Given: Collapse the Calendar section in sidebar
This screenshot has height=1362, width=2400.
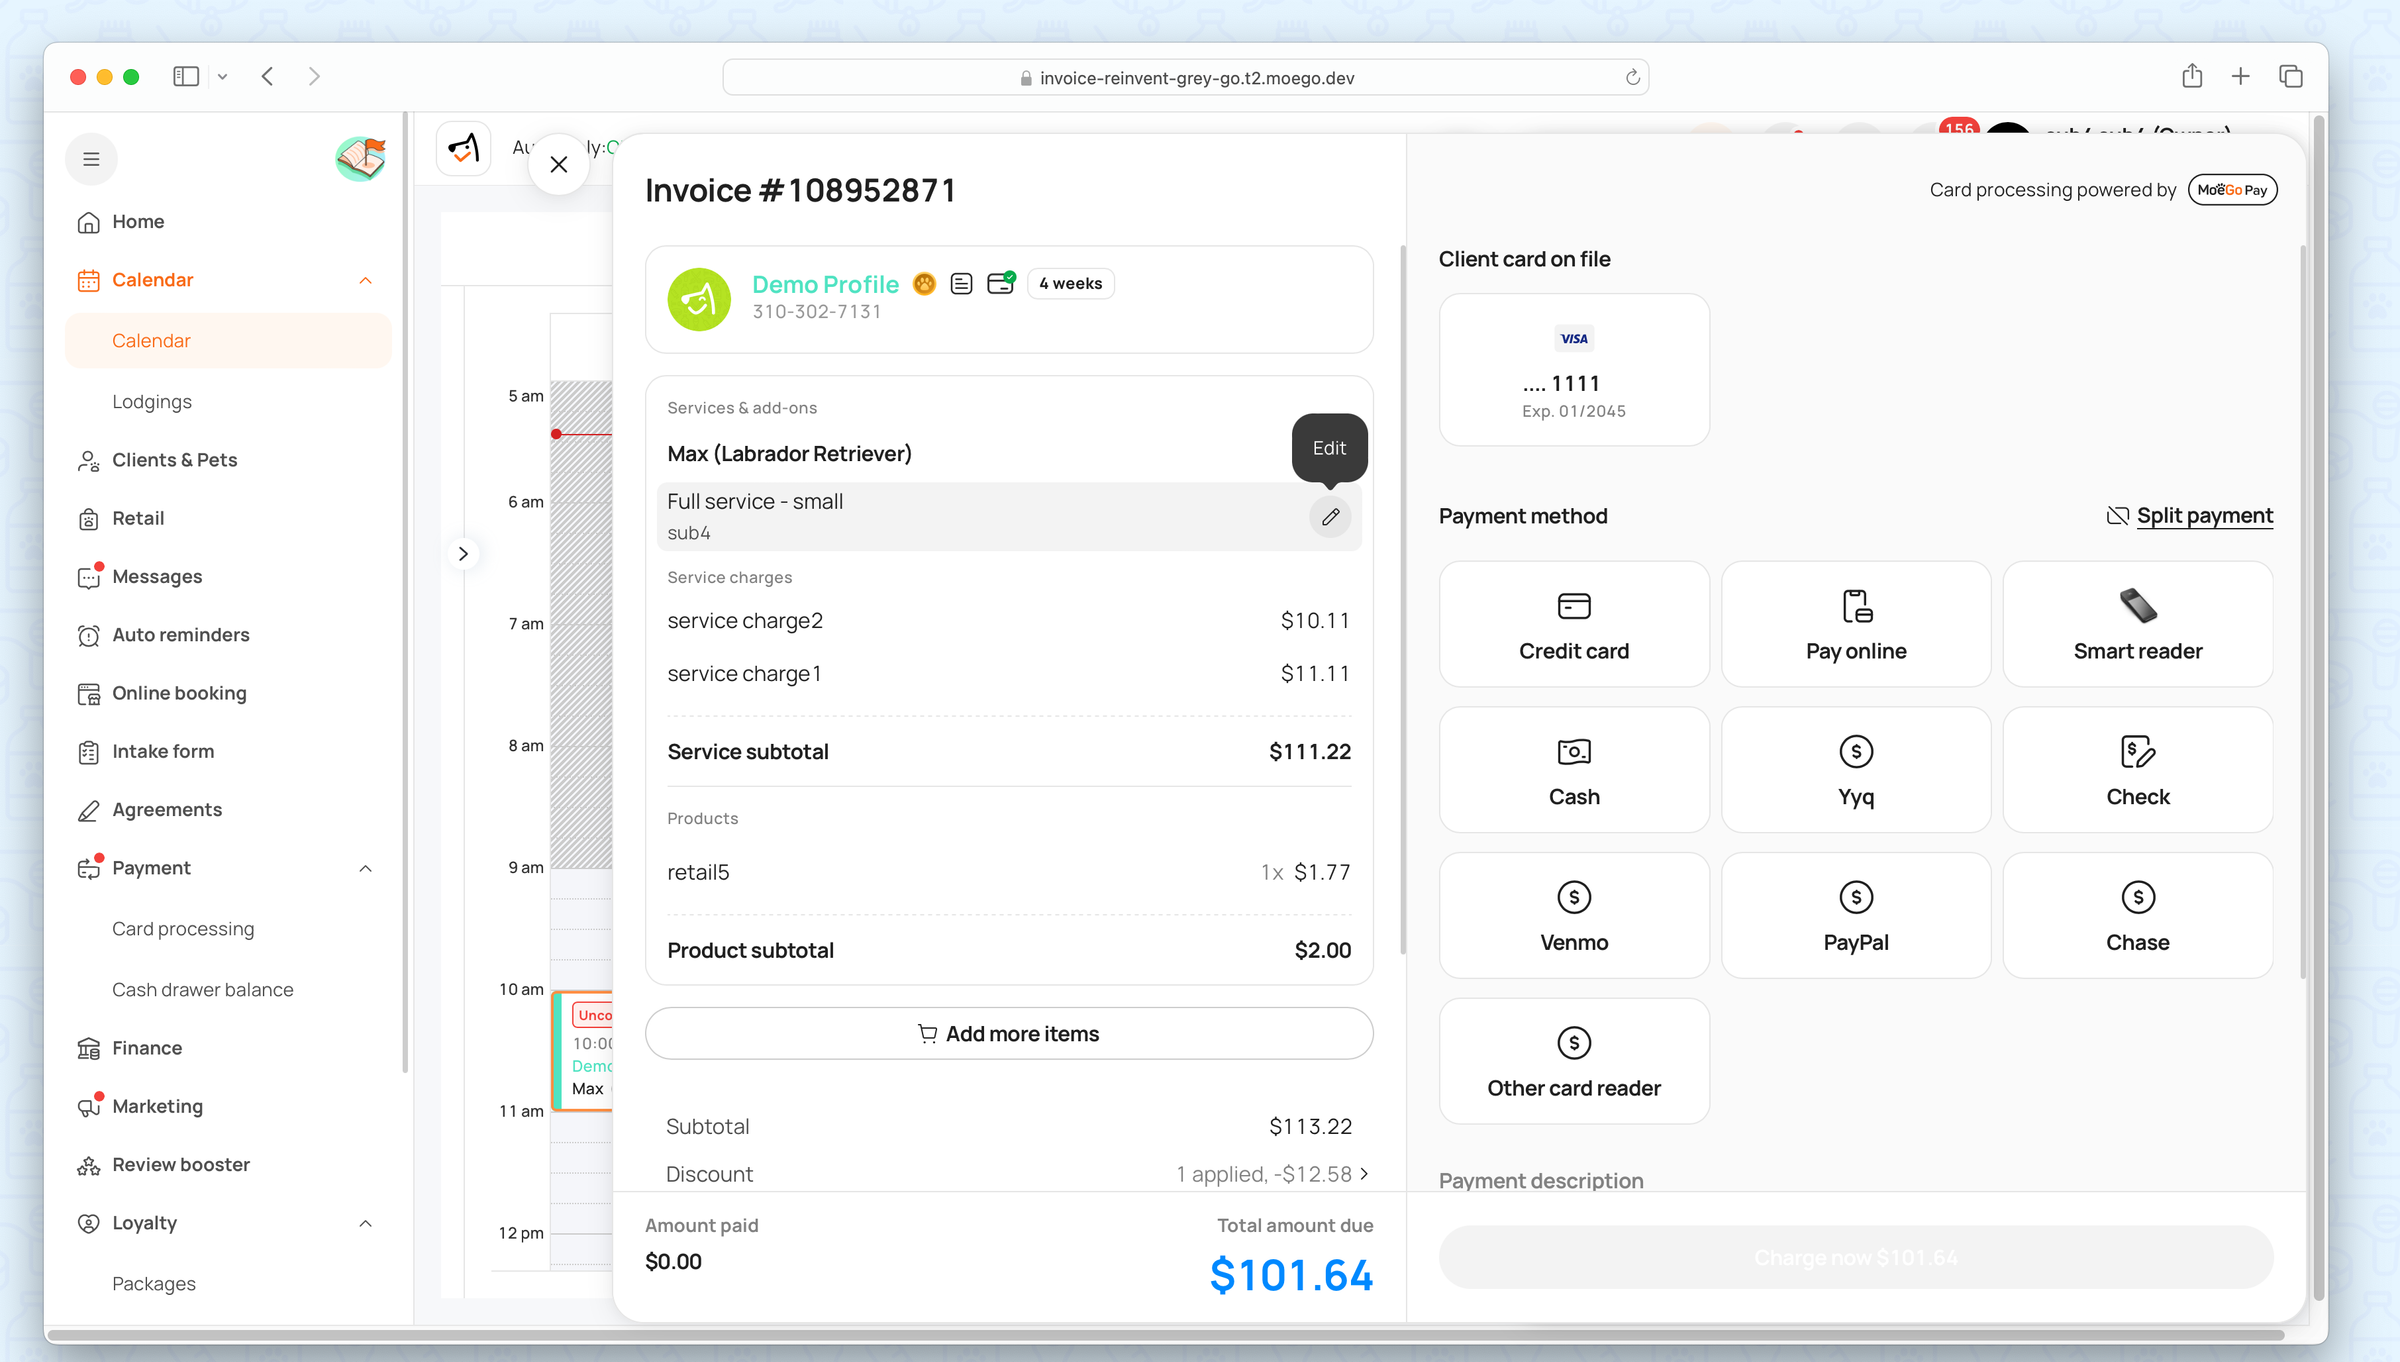Looking at the screenshot, I should pyautogui.click(x=366, y=280).
